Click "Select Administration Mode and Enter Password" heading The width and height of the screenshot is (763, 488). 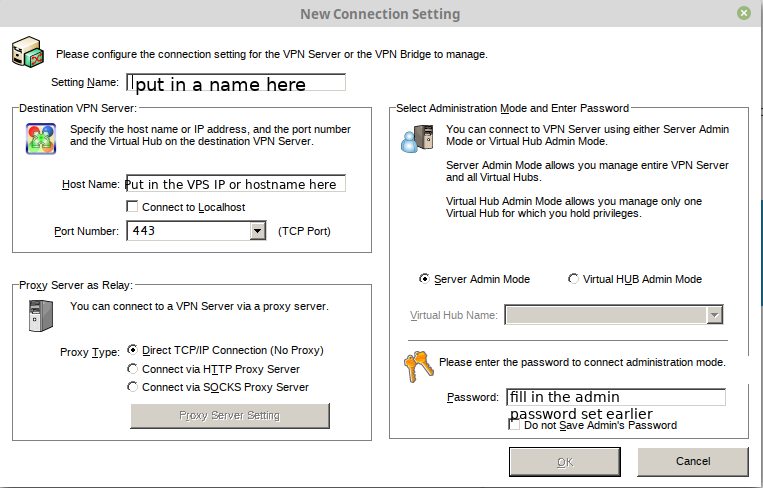pos(512,108)
